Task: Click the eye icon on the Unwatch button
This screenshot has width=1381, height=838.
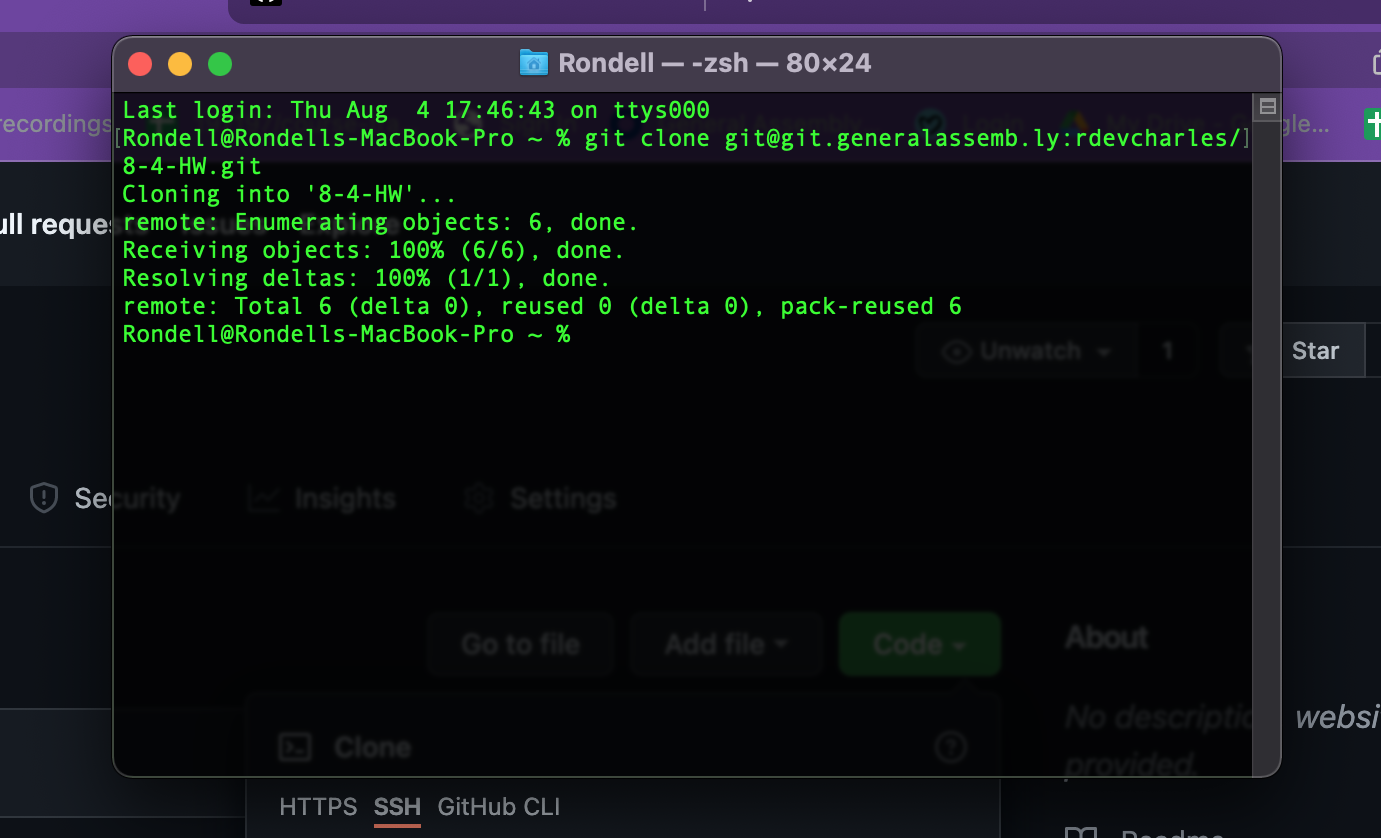Action: [x=958, y=351]
